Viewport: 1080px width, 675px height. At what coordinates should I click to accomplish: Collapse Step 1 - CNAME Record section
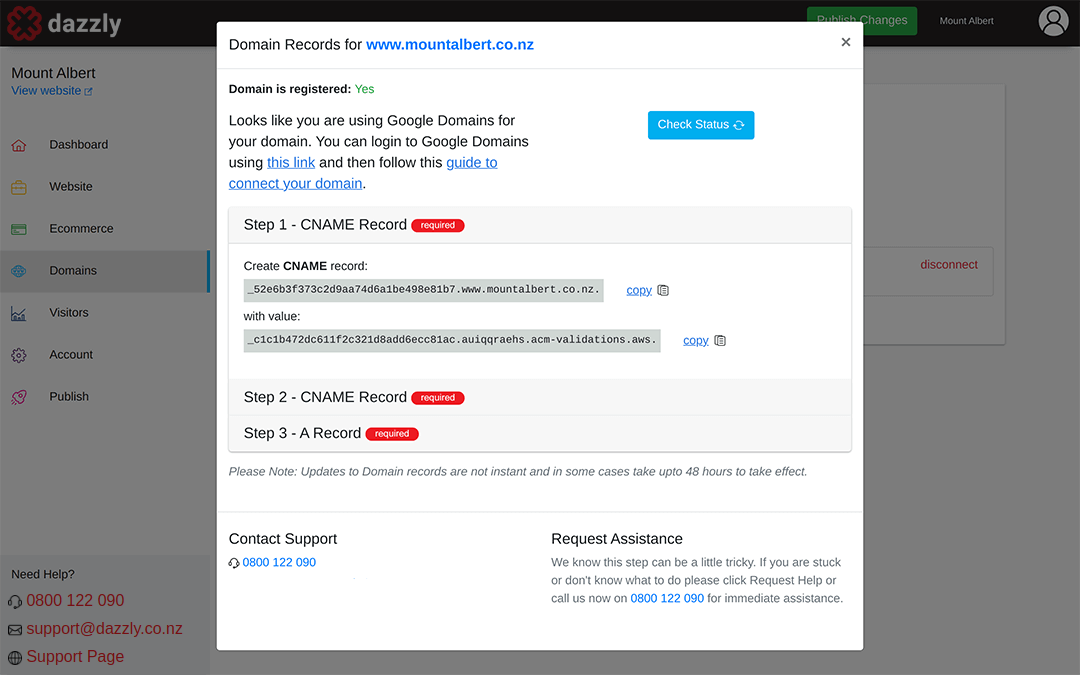540,225
